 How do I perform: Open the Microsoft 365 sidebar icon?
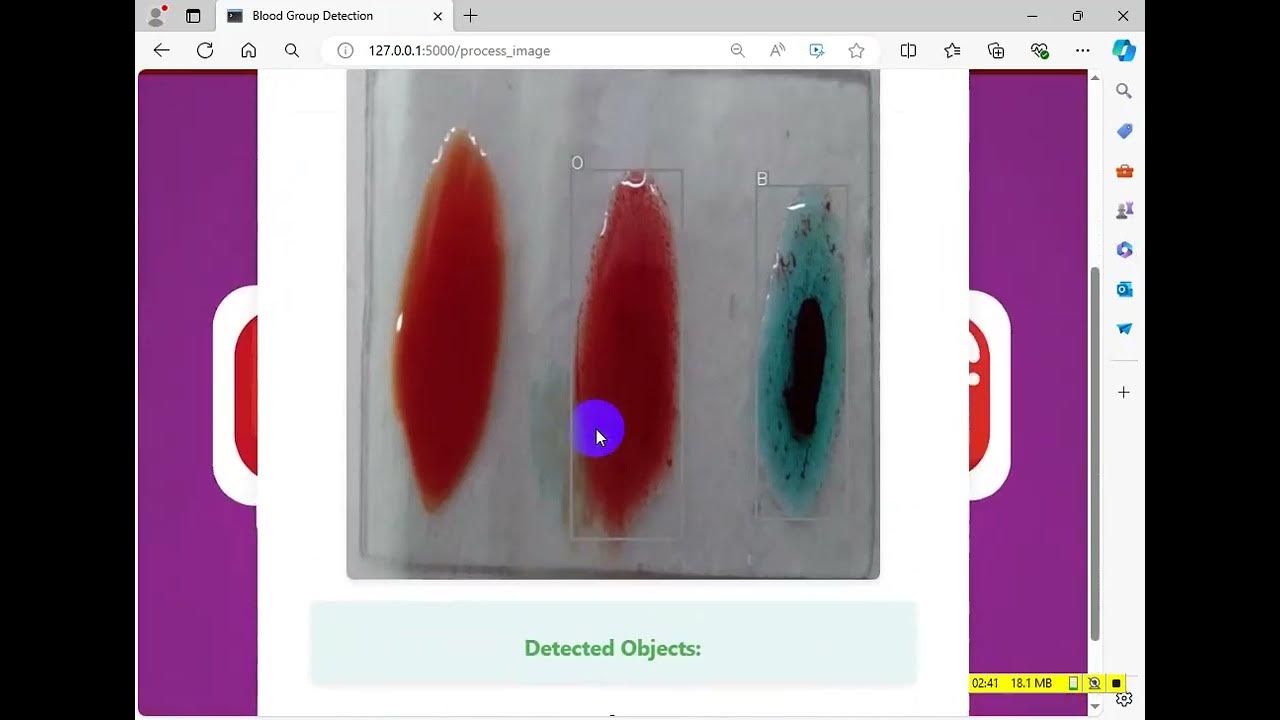click(x=1124, y=250)
